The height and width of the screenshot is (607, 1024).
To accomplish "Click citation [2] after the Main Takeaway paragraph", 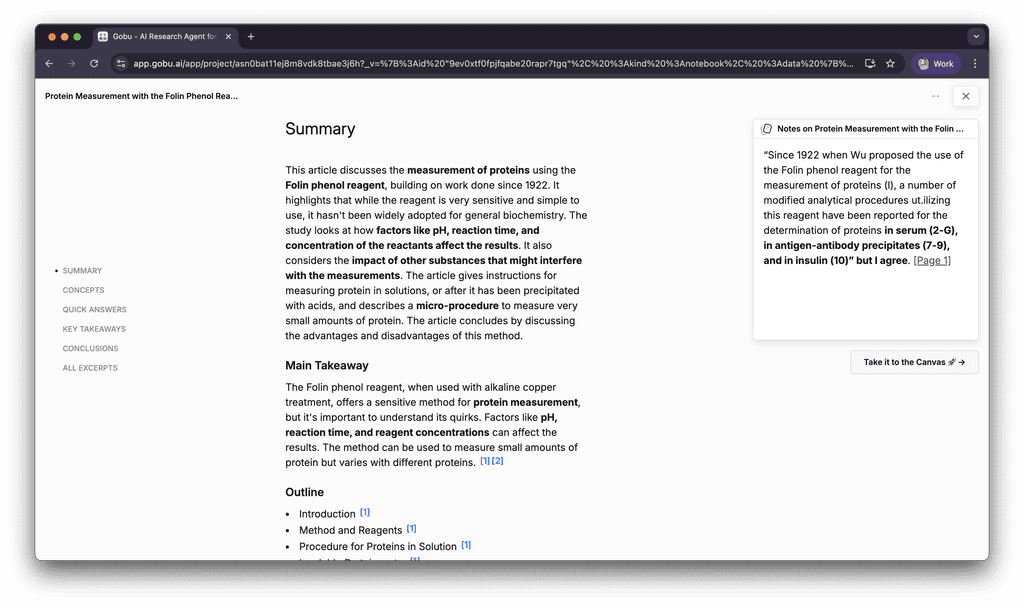I will (x=496, y=461).
